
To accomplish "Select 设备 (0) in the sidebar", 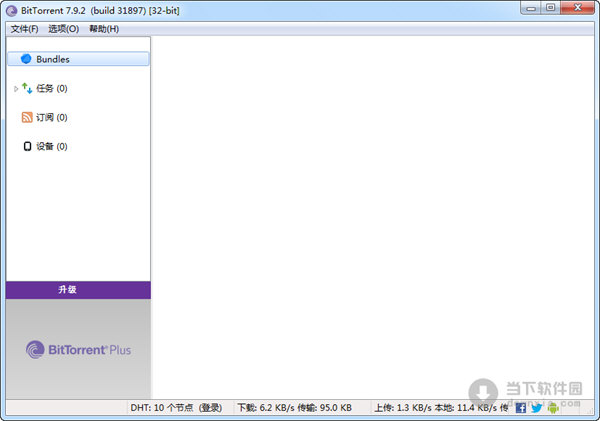I will 52,146.
